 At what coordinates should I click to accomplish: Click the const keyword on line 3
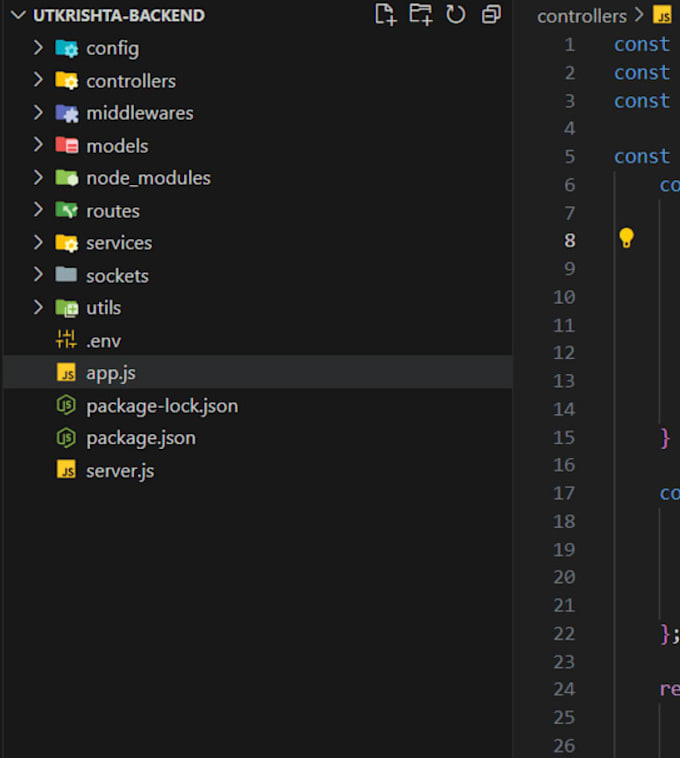pos(642,101)
